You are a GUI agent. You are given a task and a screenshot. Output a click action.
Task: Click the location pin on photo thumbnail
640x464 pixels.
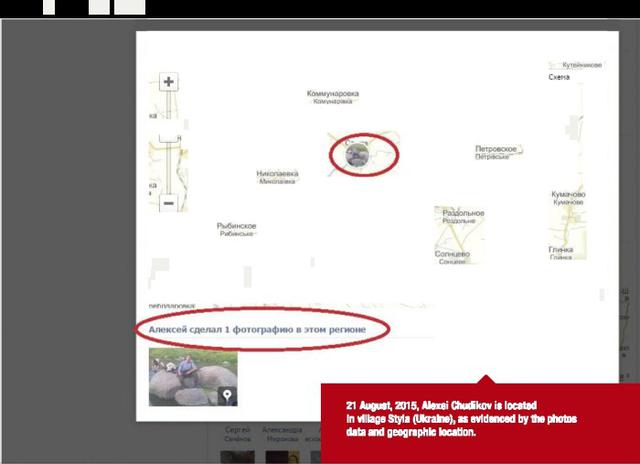pos(229,396)
